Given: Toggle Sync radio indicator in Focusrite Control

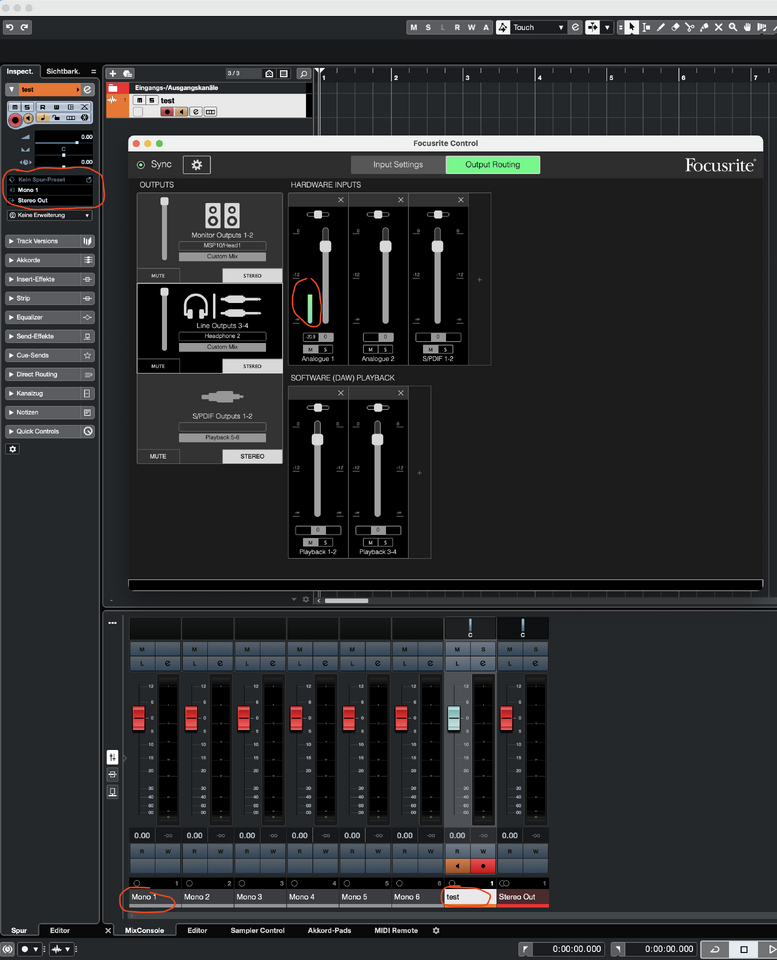Looking at the screenshot, I should coord(141,165).
